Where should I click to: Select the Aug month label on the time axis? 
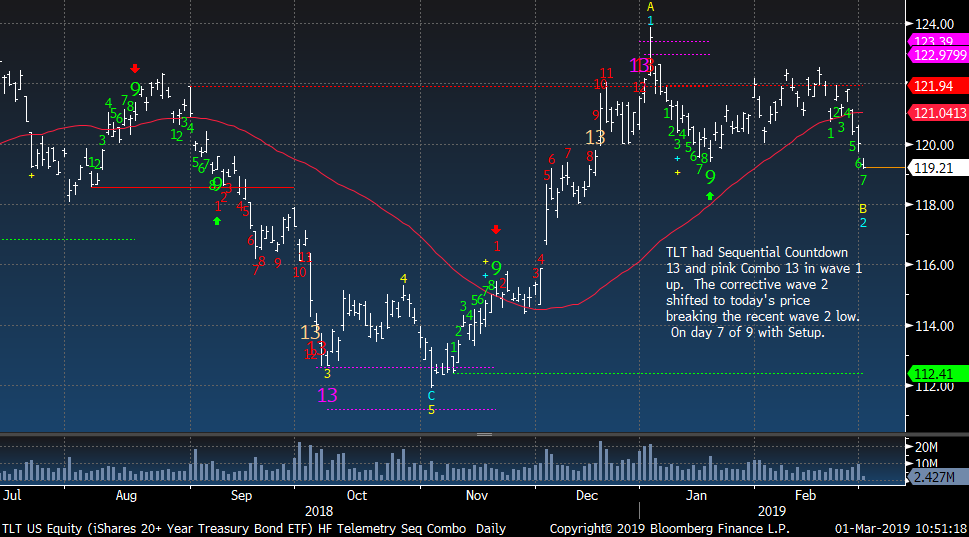(126, 496)
